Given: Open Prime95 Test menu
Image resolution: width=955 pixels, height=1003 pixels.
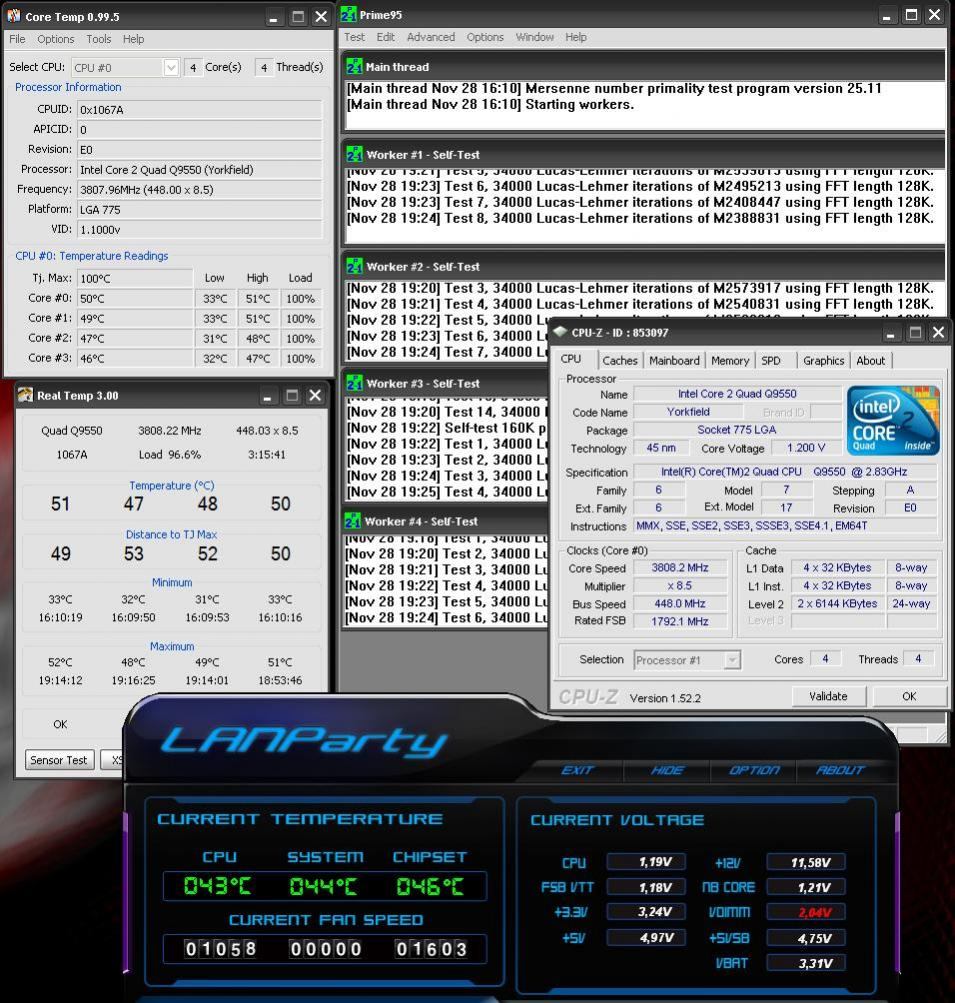Looking at the screenshot, I should coord(354,37).
